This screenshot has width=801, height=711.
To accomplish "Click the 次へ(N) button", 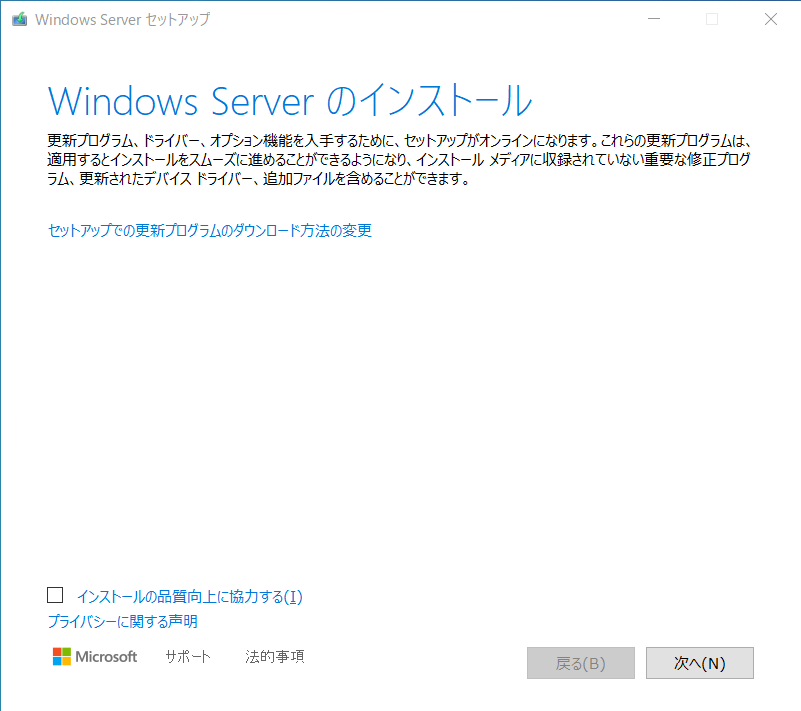I will click(699, 663).
